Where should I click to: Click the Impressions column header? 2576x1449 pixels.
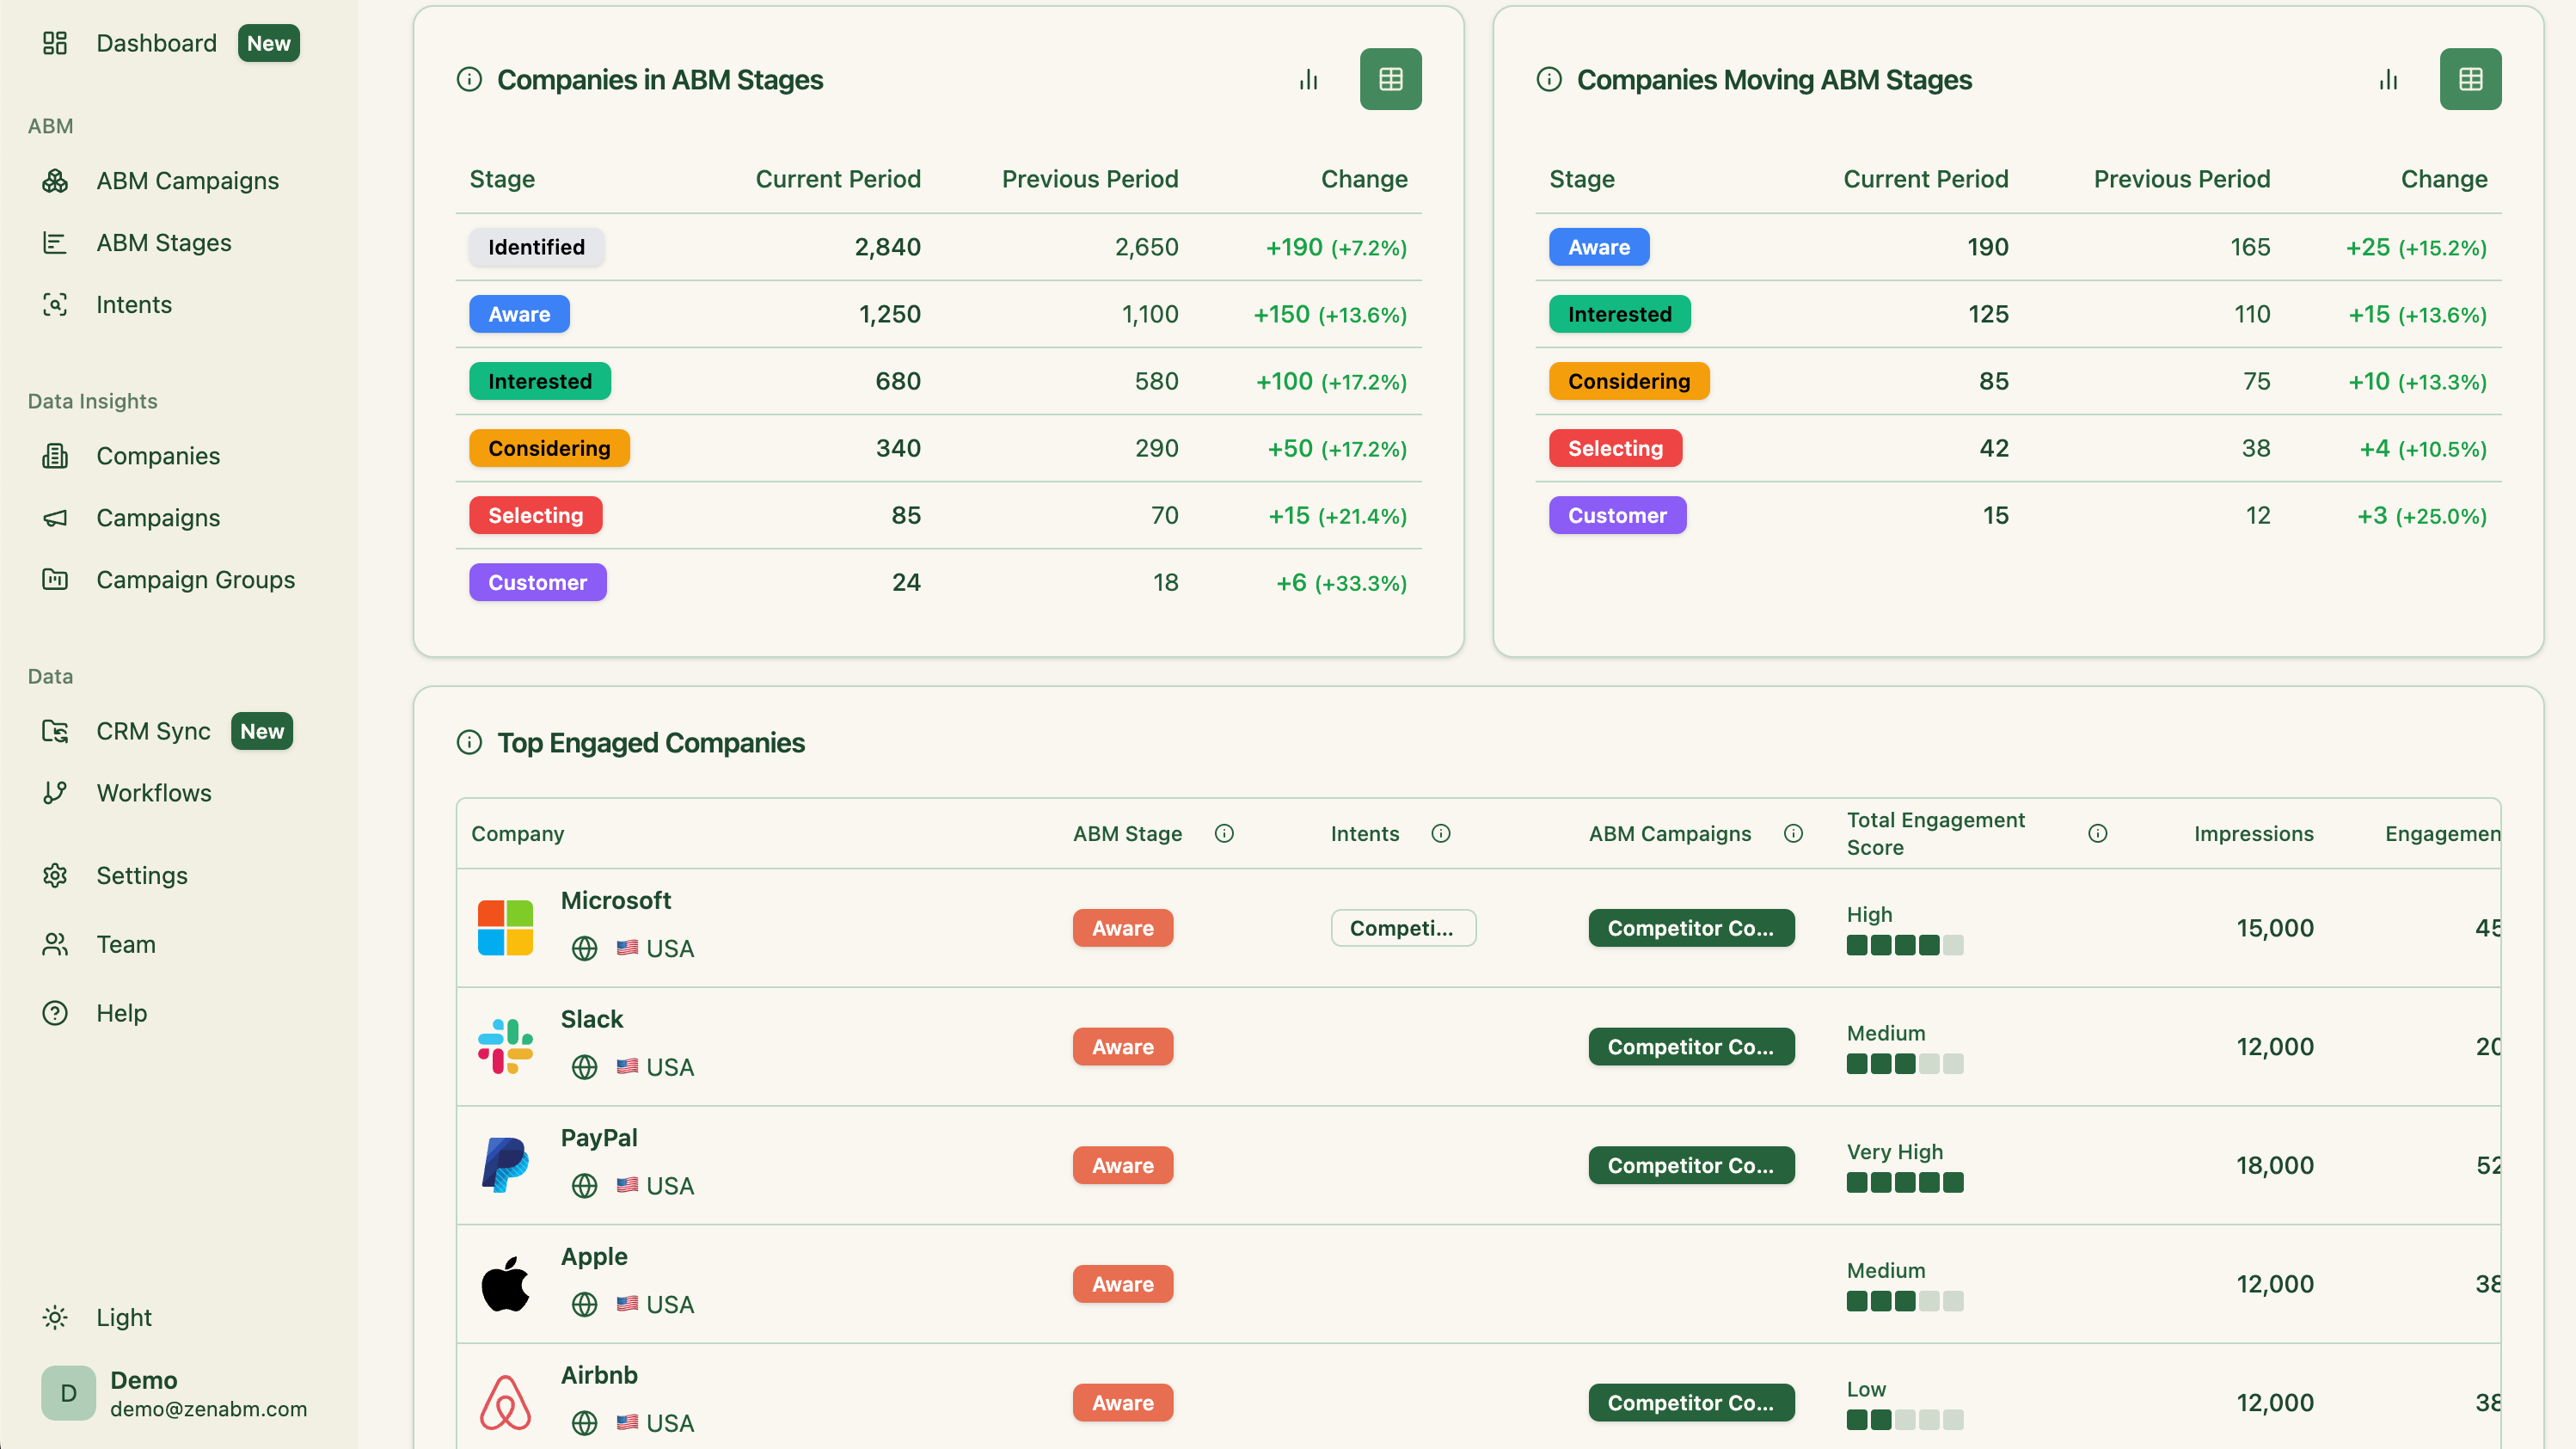coord(2253,833)
